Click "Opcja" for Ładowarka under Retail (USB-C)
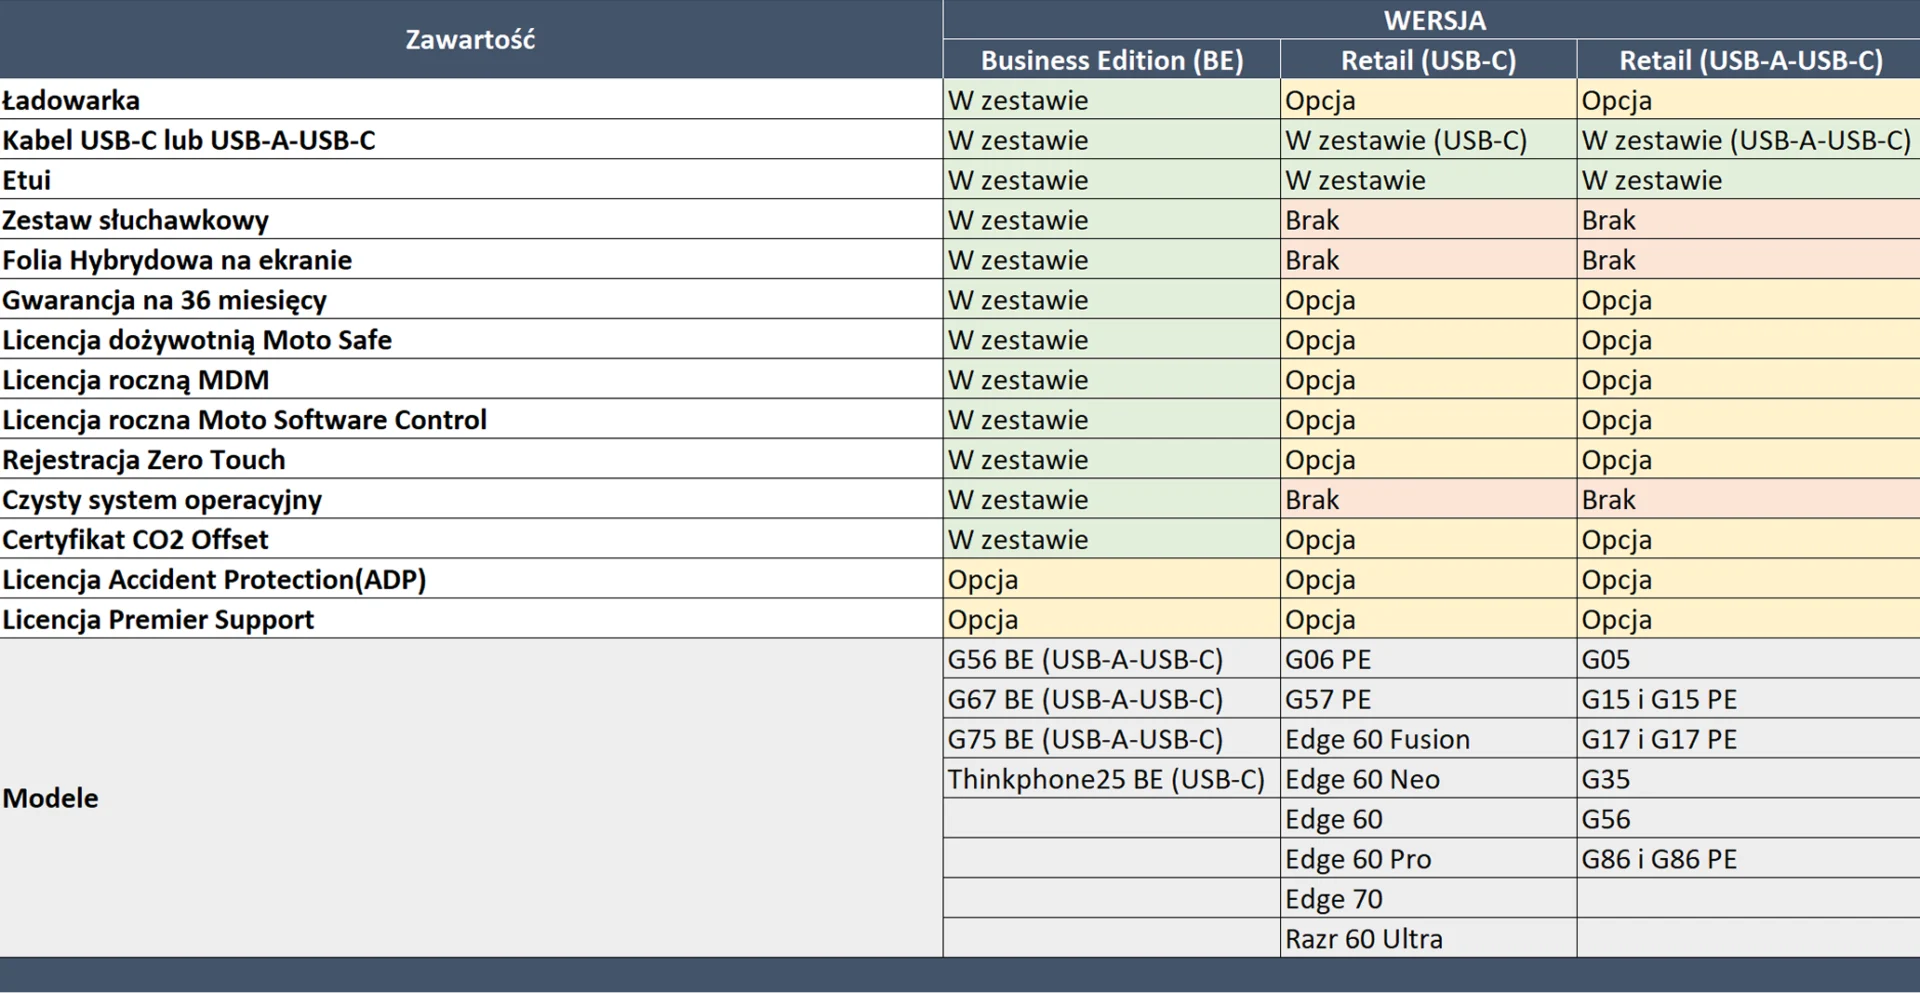The height and width of the screenshot is (993, 1920). (x=1429, y=100)
